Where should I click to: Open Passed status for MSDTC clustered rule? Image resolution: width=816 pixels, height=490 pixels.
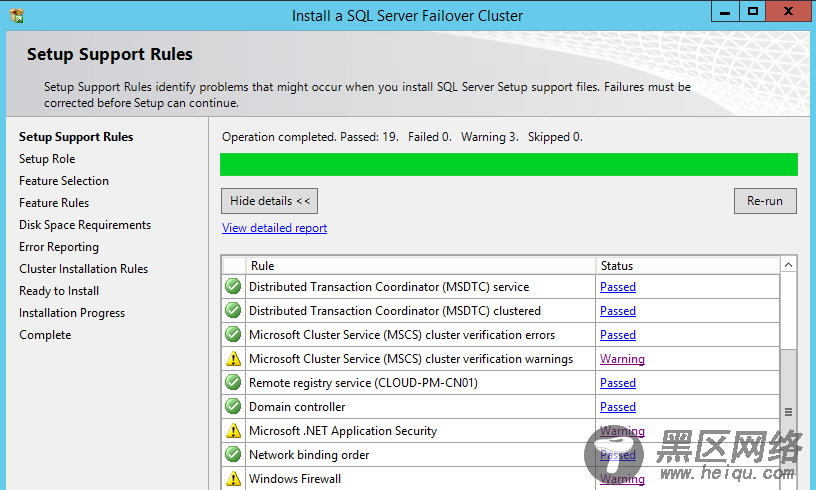click(x=618, y=311)
